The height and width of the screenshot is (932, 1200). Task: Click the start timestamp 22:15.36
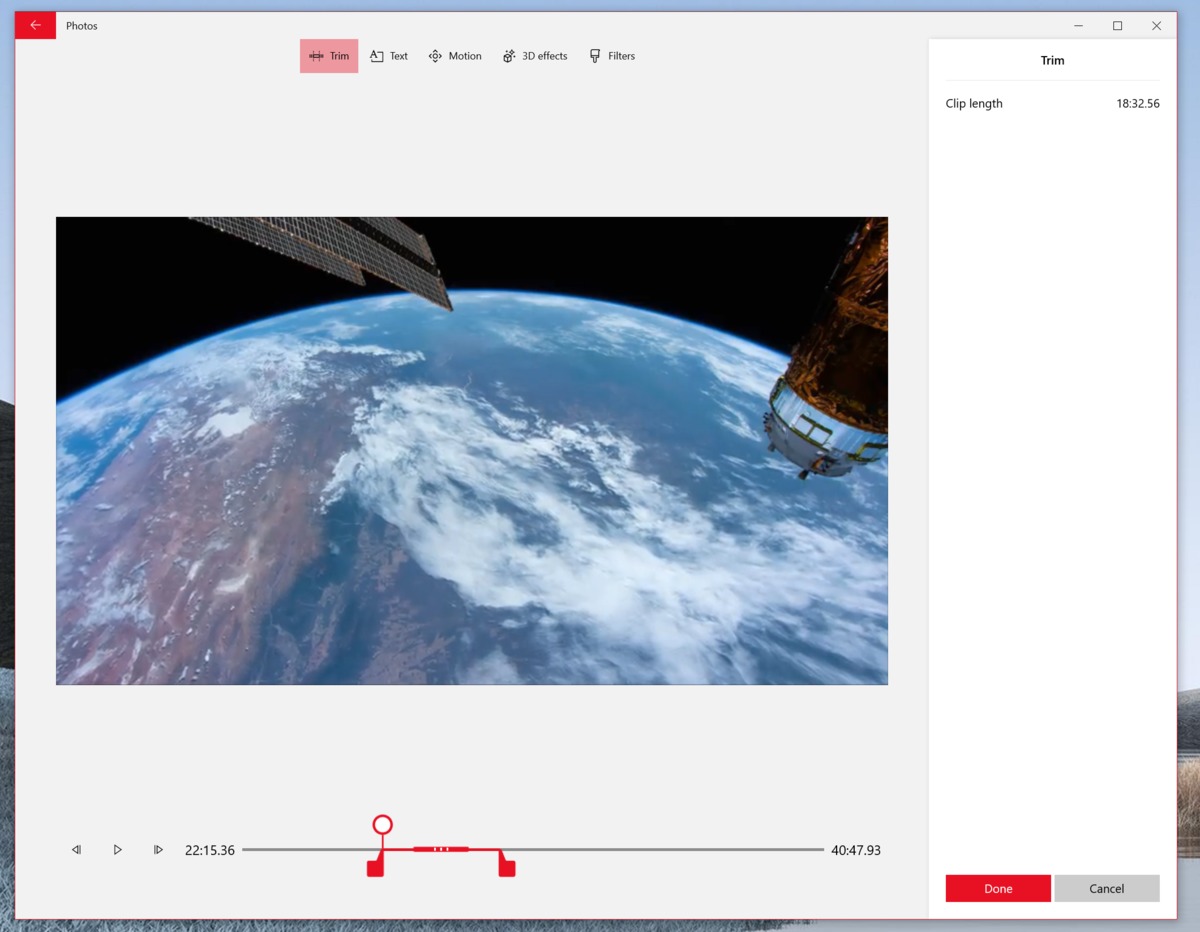(x=210, y=849)
